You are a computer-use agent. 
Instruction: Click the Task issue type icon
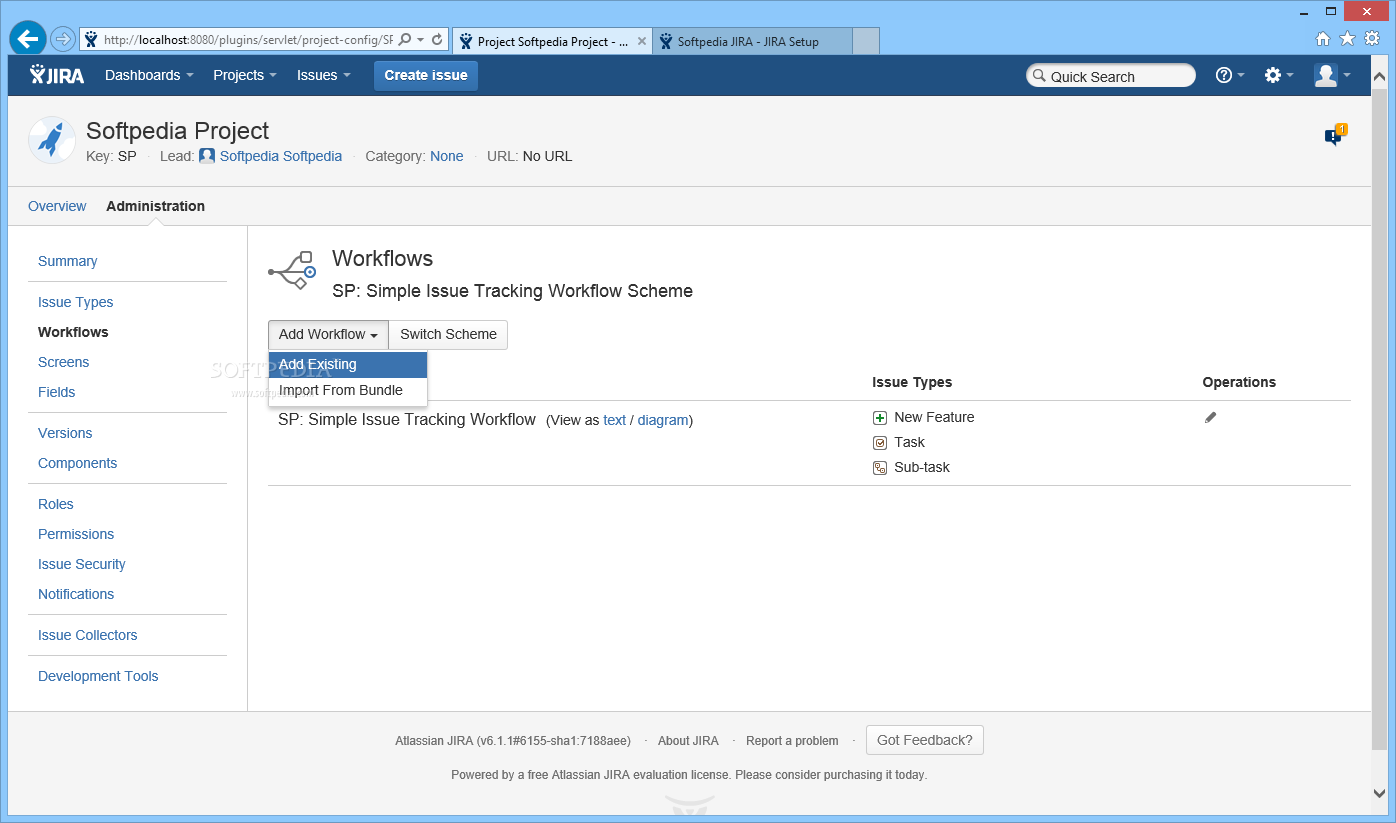pyautogui.click(x=880, y=443)
